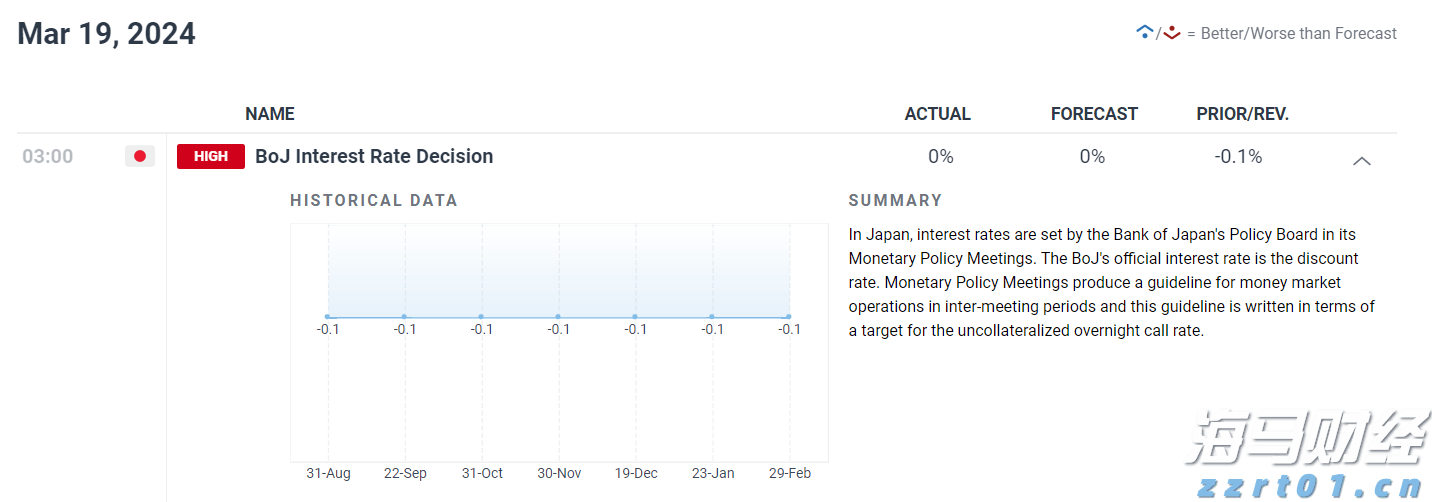Screen dimensions: 1432x502
Task: Click the 22-Sep data point on chart
Action: pos(405,317)
